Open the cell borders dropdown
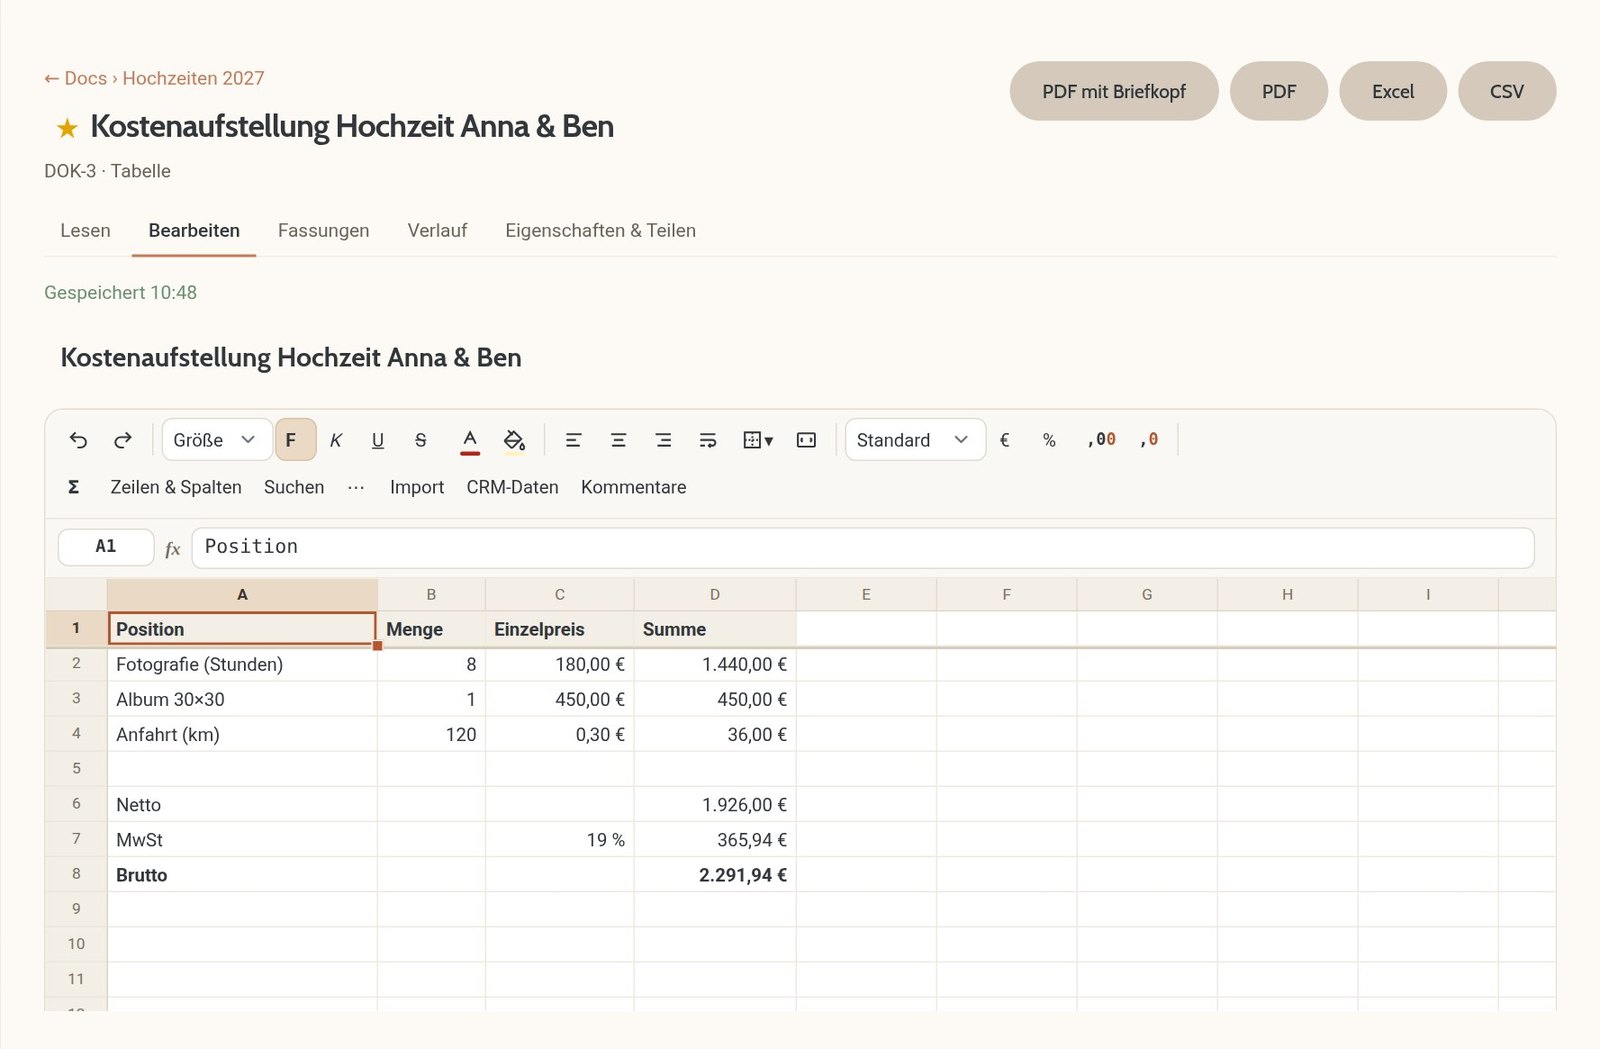1600x1049 pixels. [x=758, y=440]
